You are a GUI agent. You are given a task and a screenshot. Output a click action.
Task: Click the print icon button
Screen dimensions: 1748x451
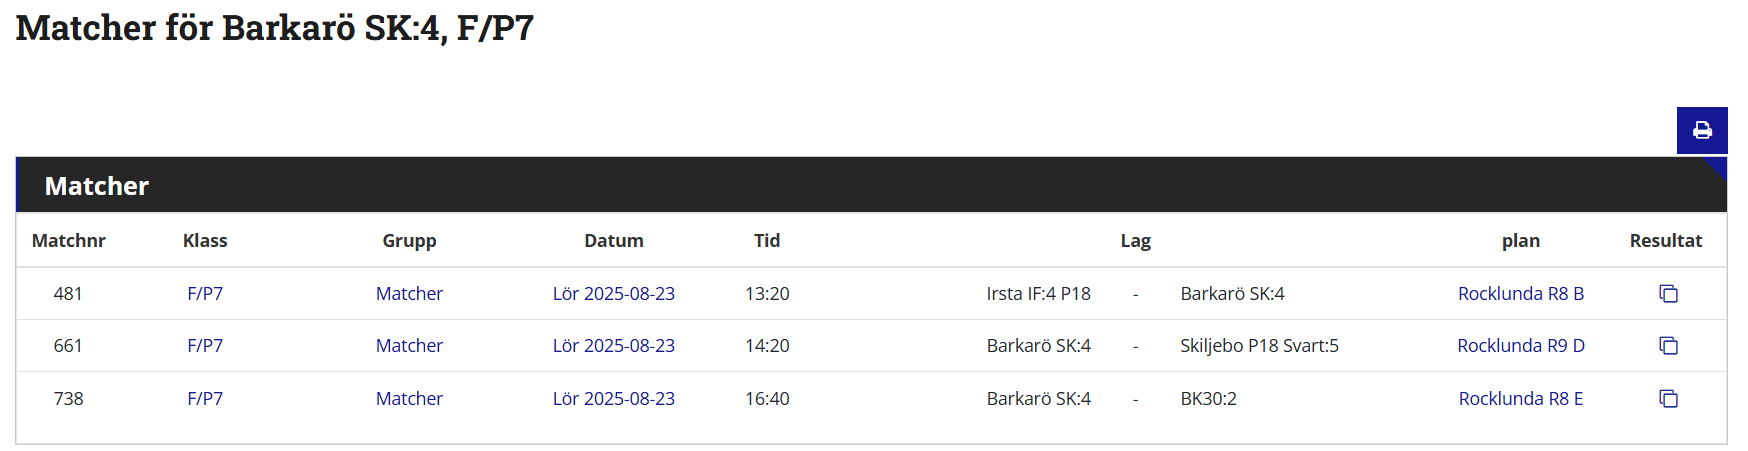point(1702,130)
